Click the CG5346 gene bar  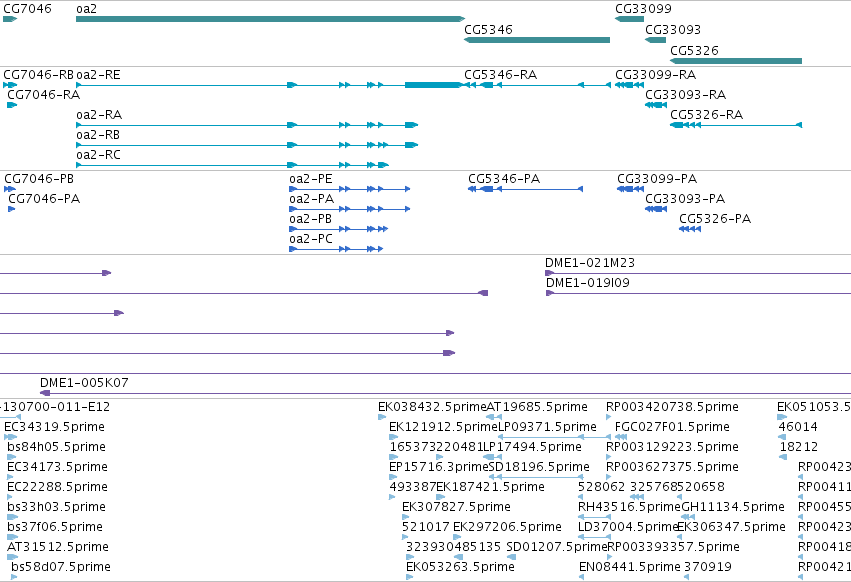537,40
